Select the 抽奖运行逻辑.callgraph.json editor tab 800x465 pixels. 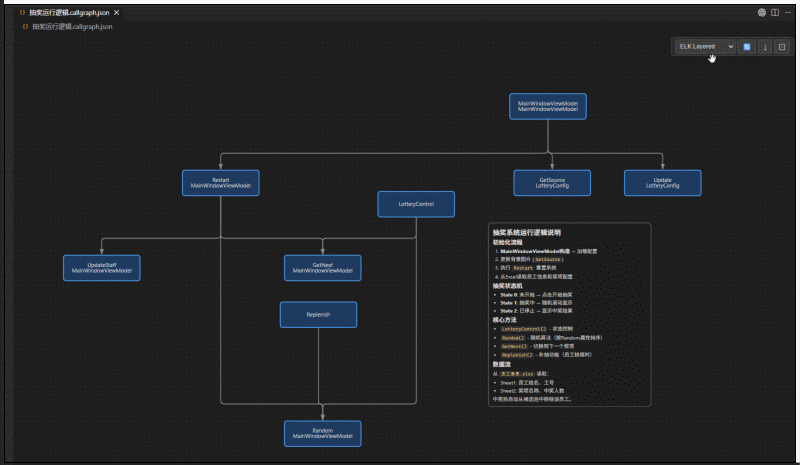click(x=68, y=13)
